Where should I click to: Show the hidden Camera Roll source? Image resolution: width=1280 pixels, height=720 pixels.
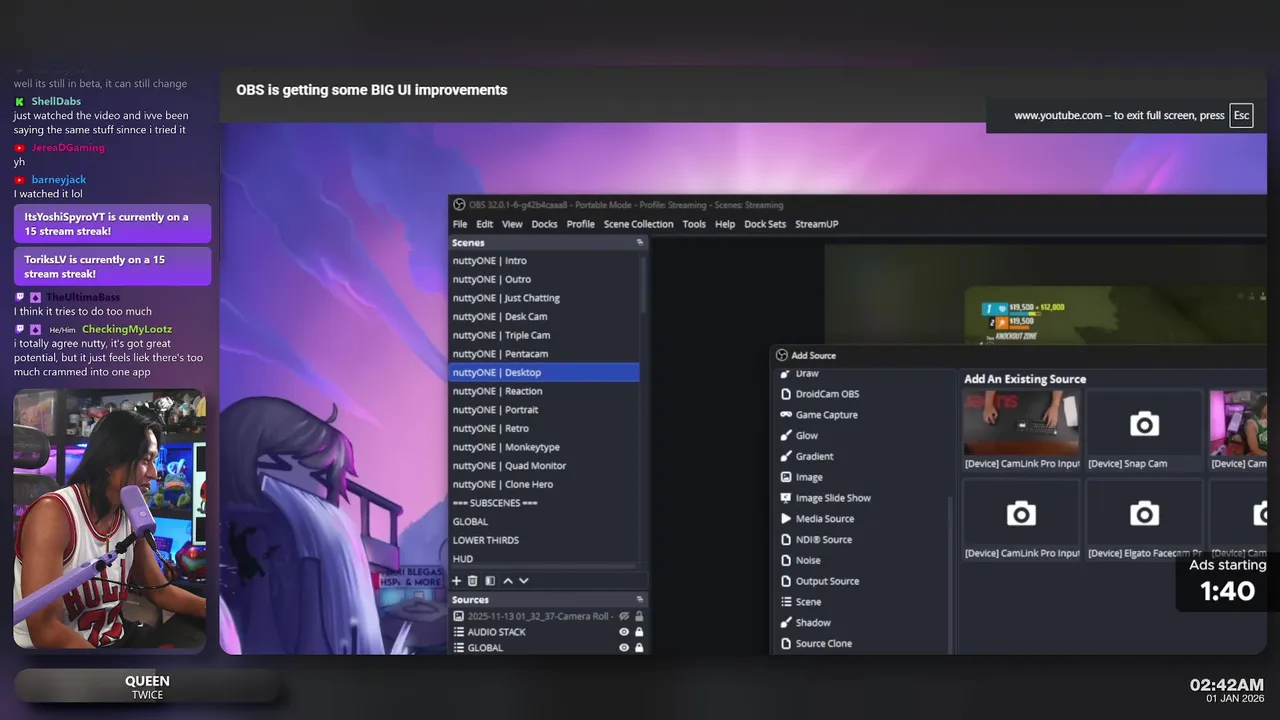624,616
